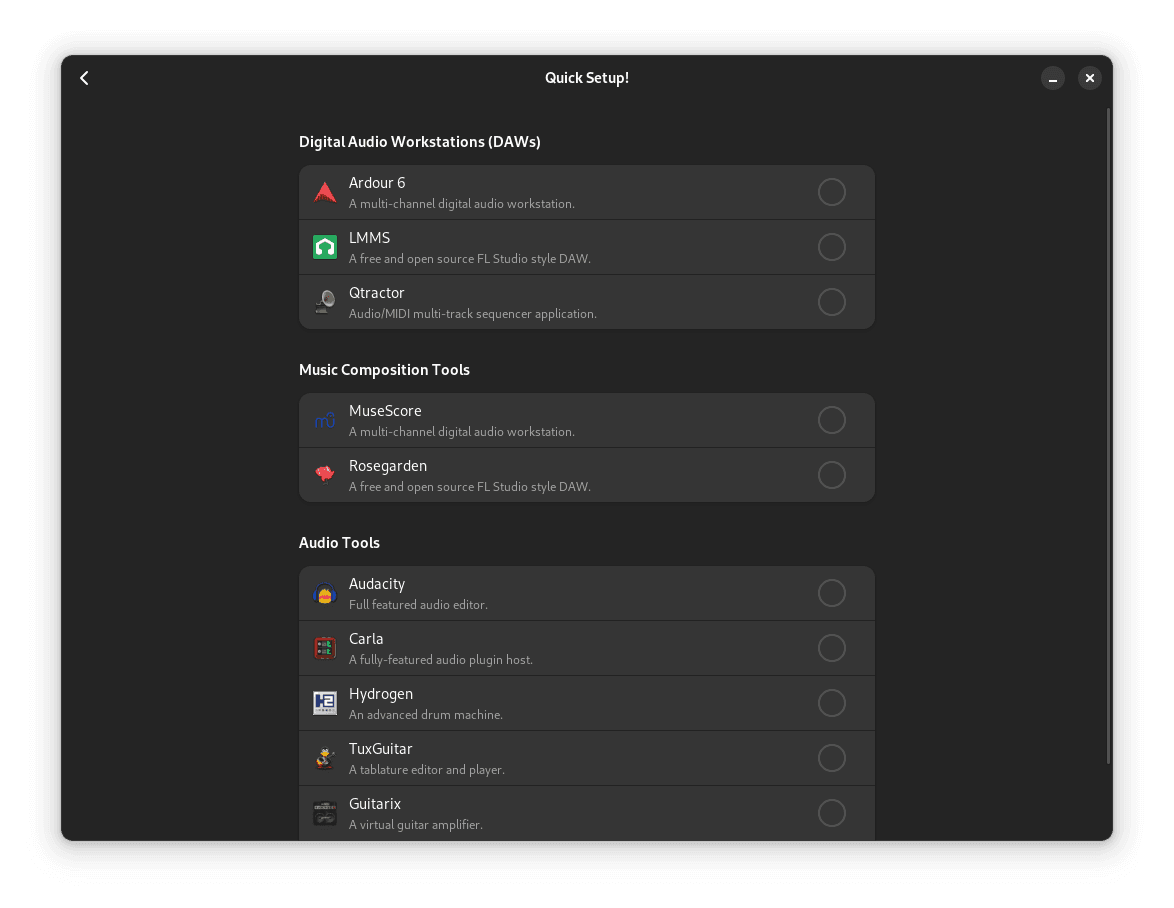Click the 'Ardour 6' title text
The width and height of the screenshot is (1174, 908).
(377, 183)
